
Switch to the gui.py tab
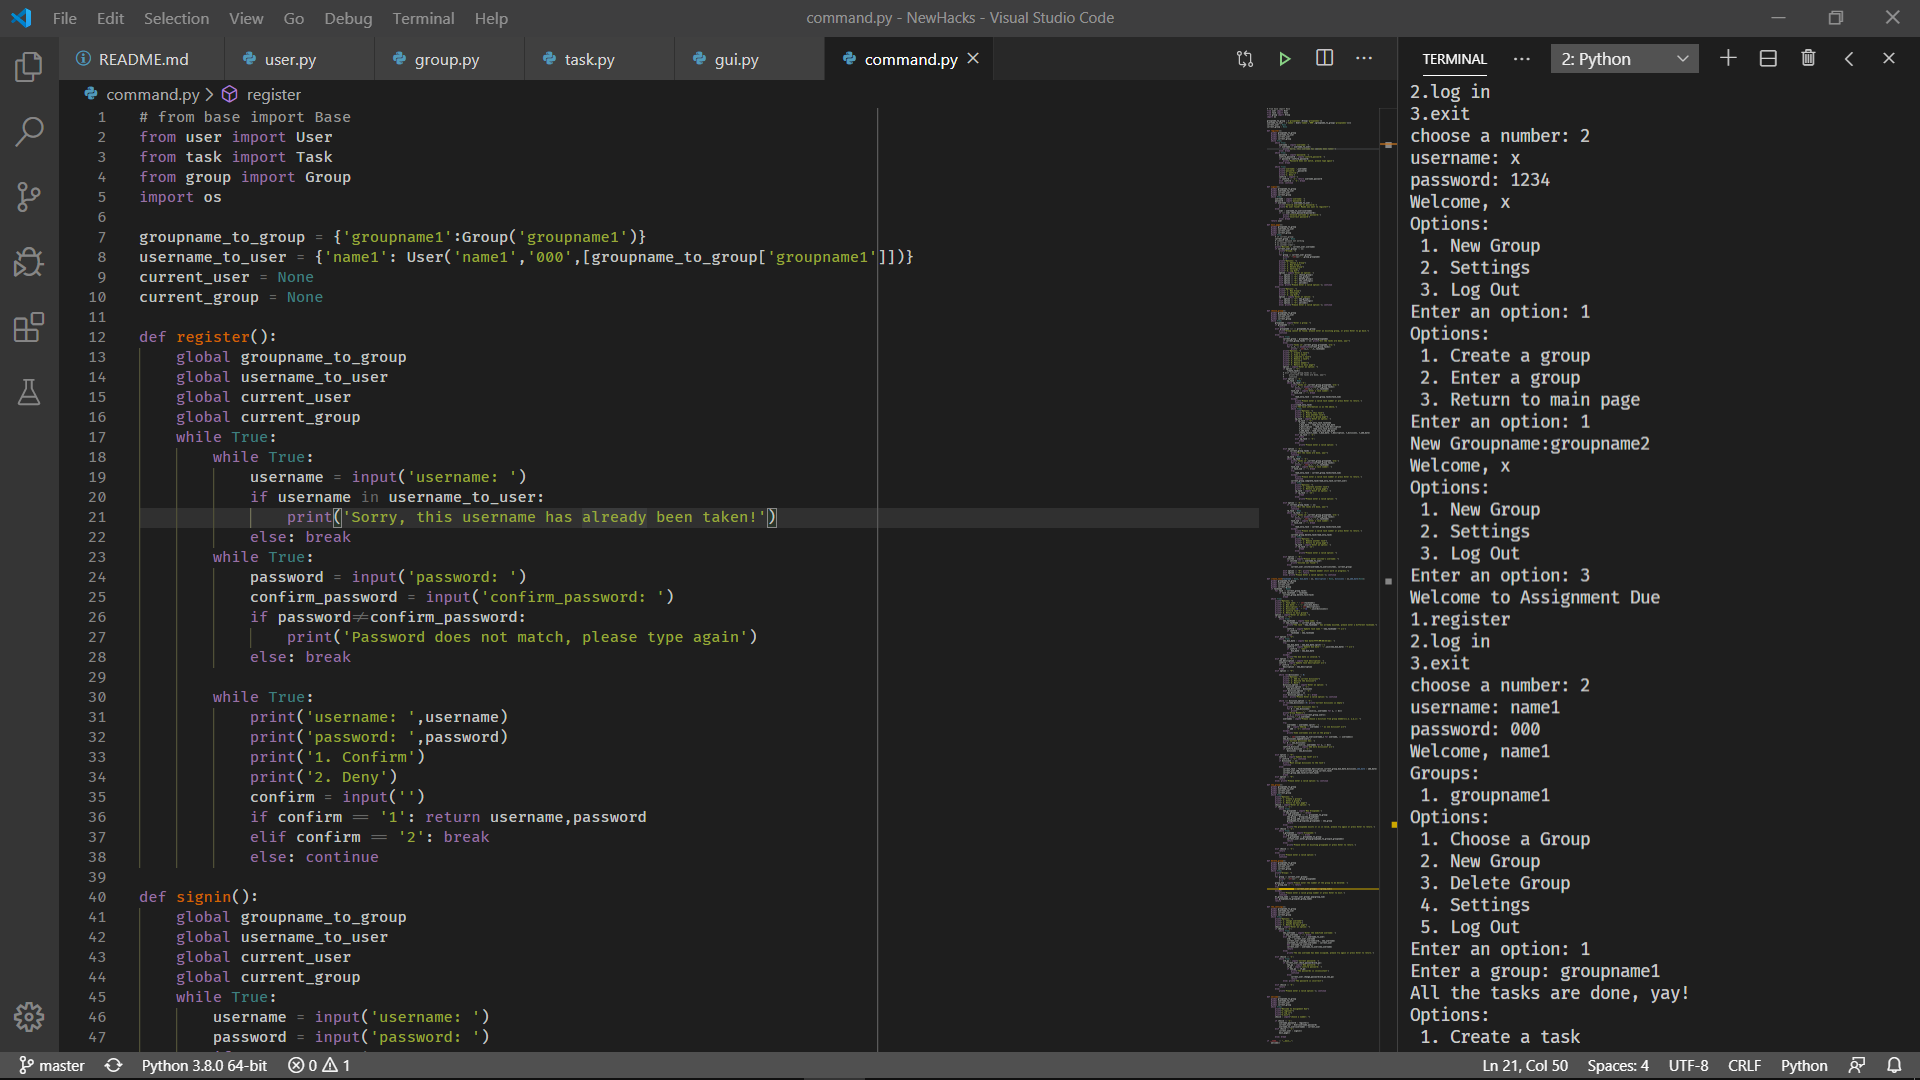coord(736,60)
